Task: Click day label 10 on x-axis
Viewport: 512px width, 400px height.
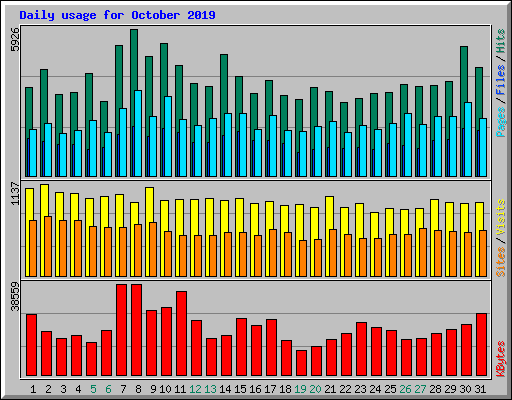Action: click(x=165, y=389)
